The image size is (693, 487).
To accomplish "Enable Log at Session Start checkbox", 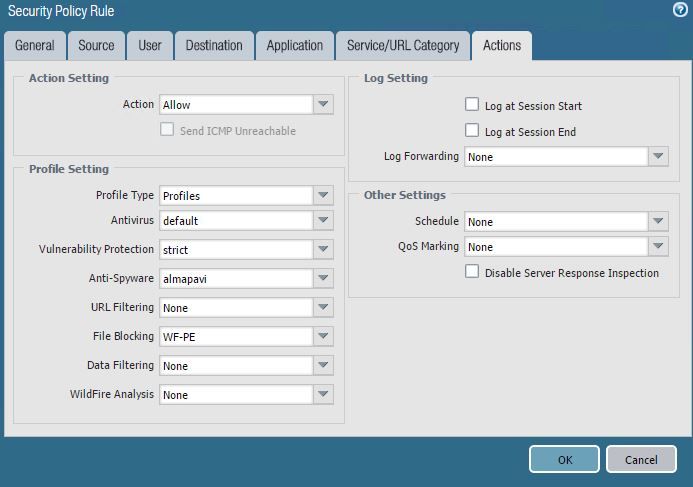I will (472, 105).
